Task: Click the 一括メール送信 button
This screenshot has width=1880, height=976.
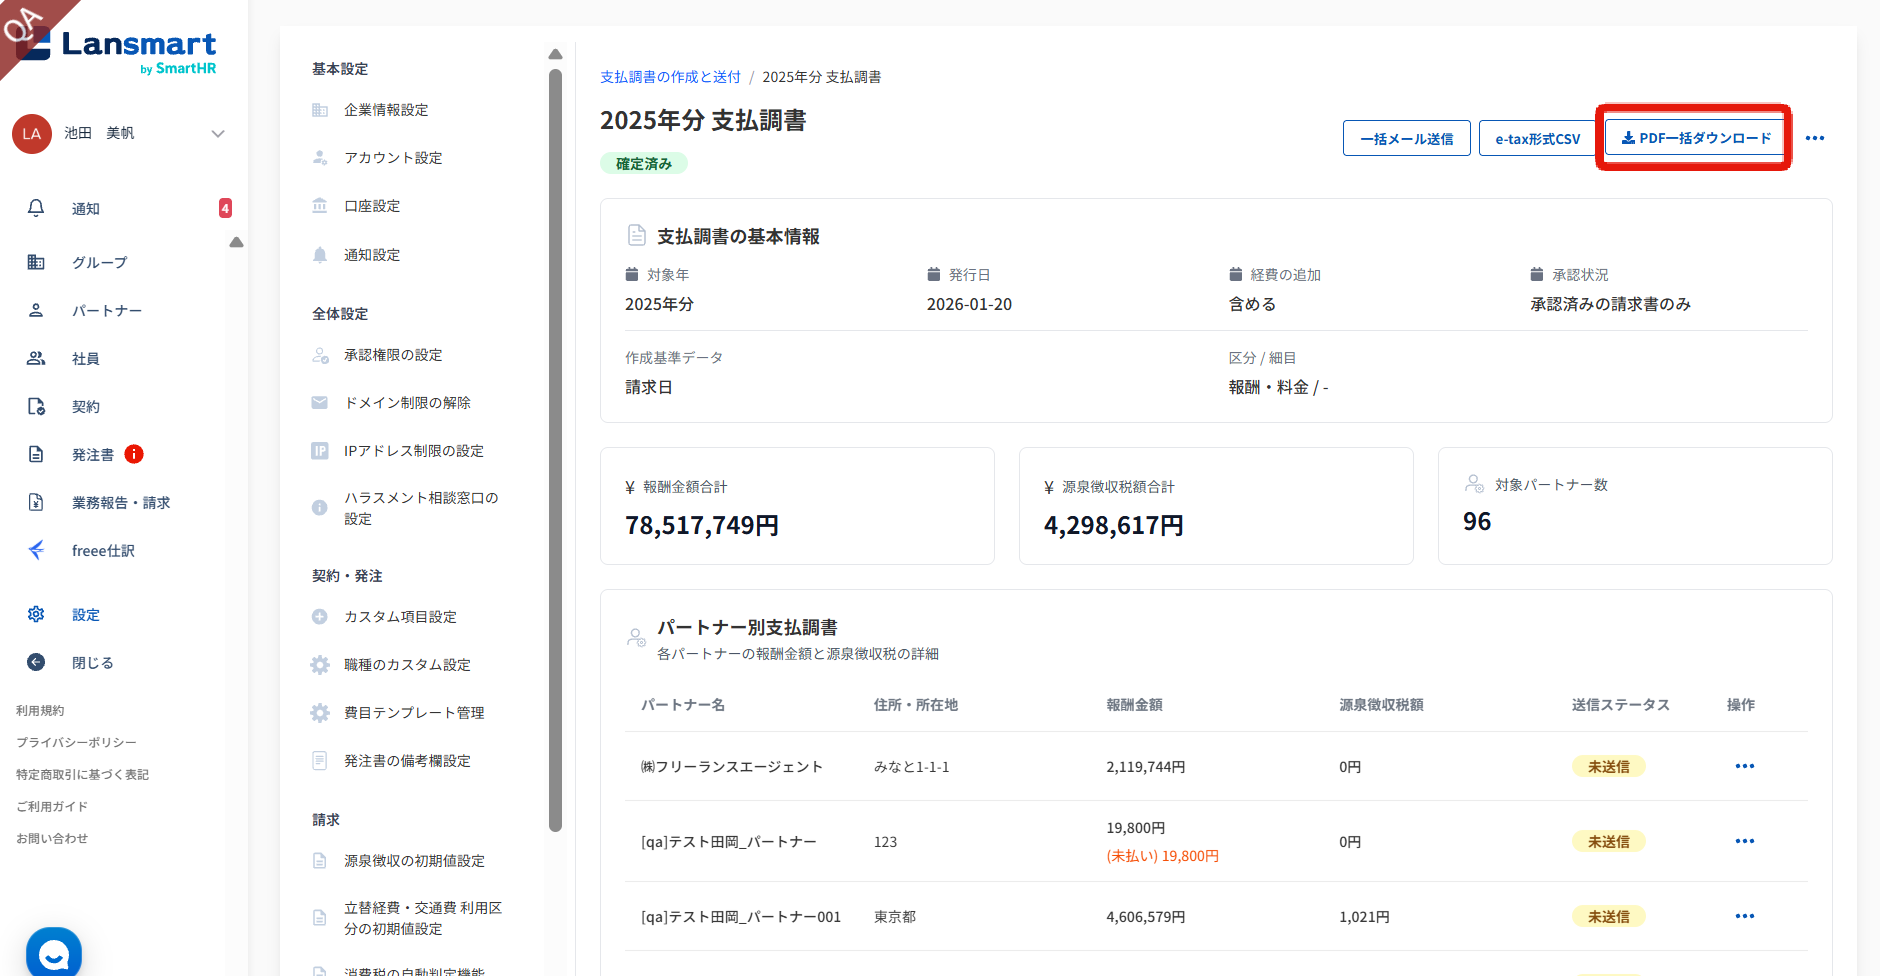Action: click(1406, 139)
